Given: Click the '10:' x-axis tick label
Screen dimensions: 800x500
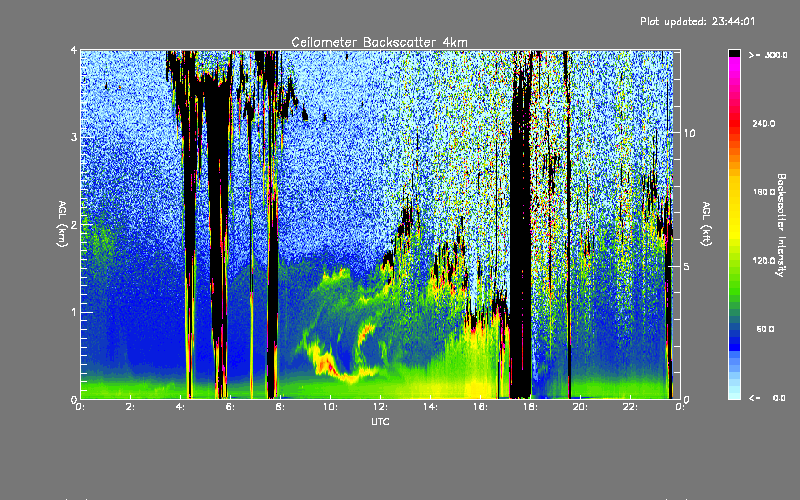Looking at the screenshot, I should [330, 407].
